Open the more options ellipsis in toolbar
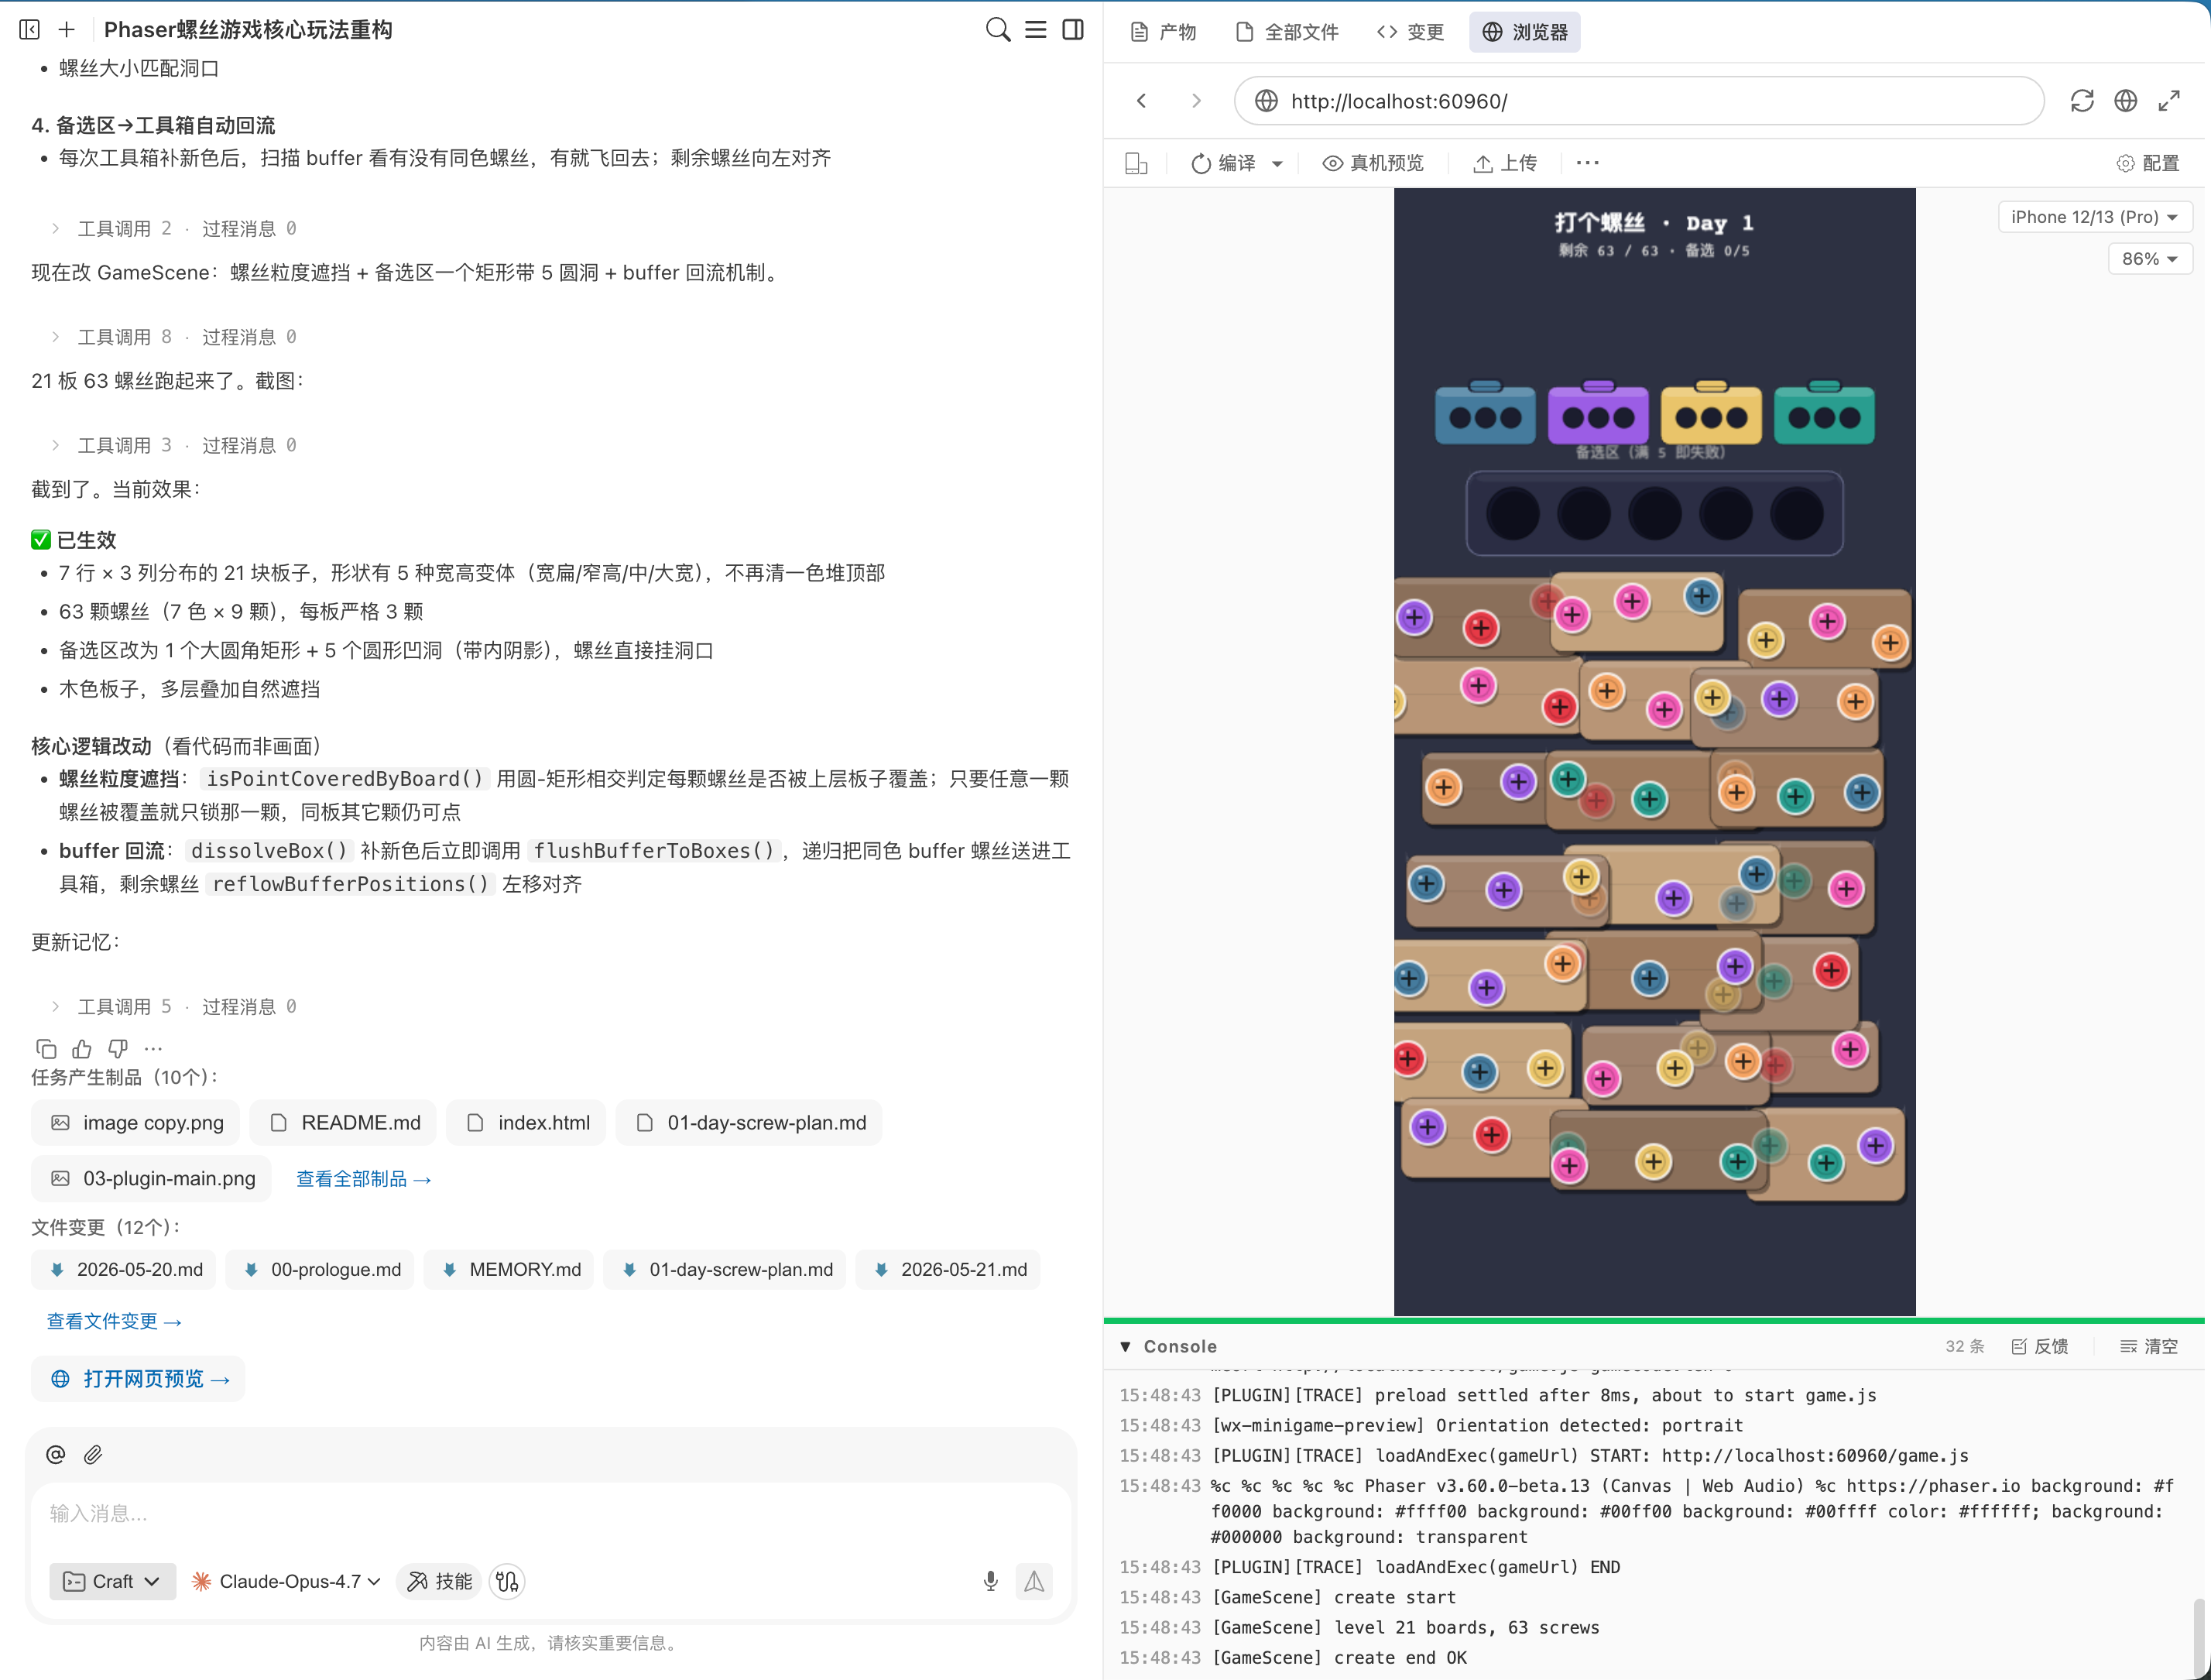Screen dimensions: 2211x1680 [x=1588, y=162]
